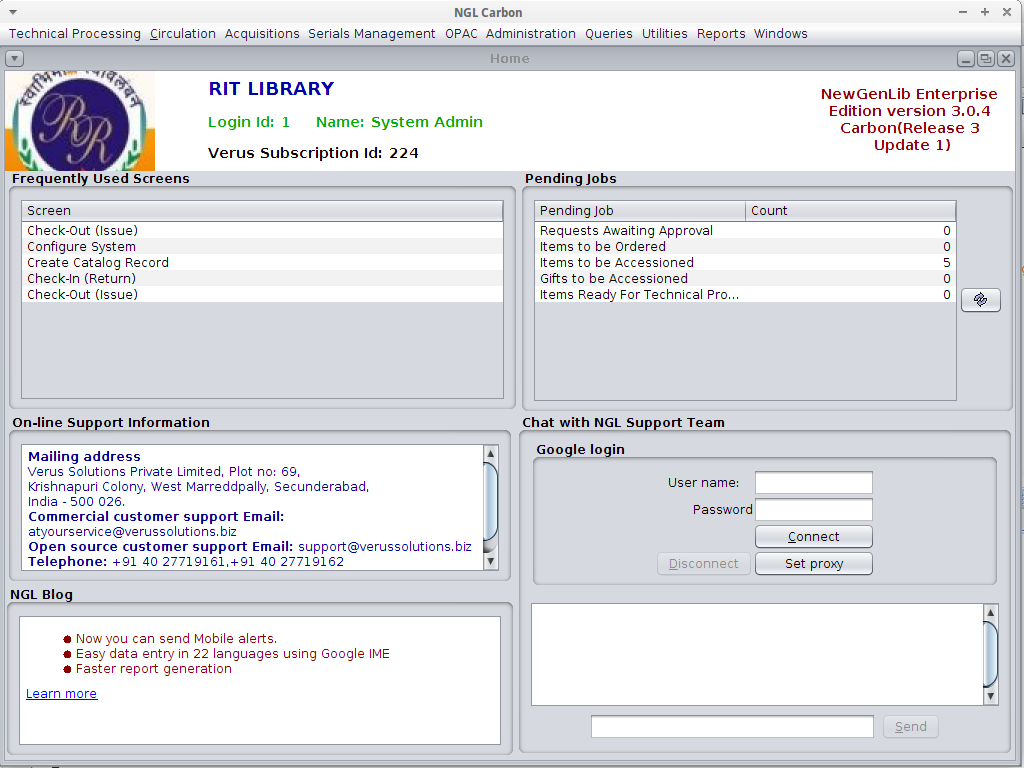Click the support info scroll up arrow
This screenshot has width=1024, height=768.
pos(490,453)
